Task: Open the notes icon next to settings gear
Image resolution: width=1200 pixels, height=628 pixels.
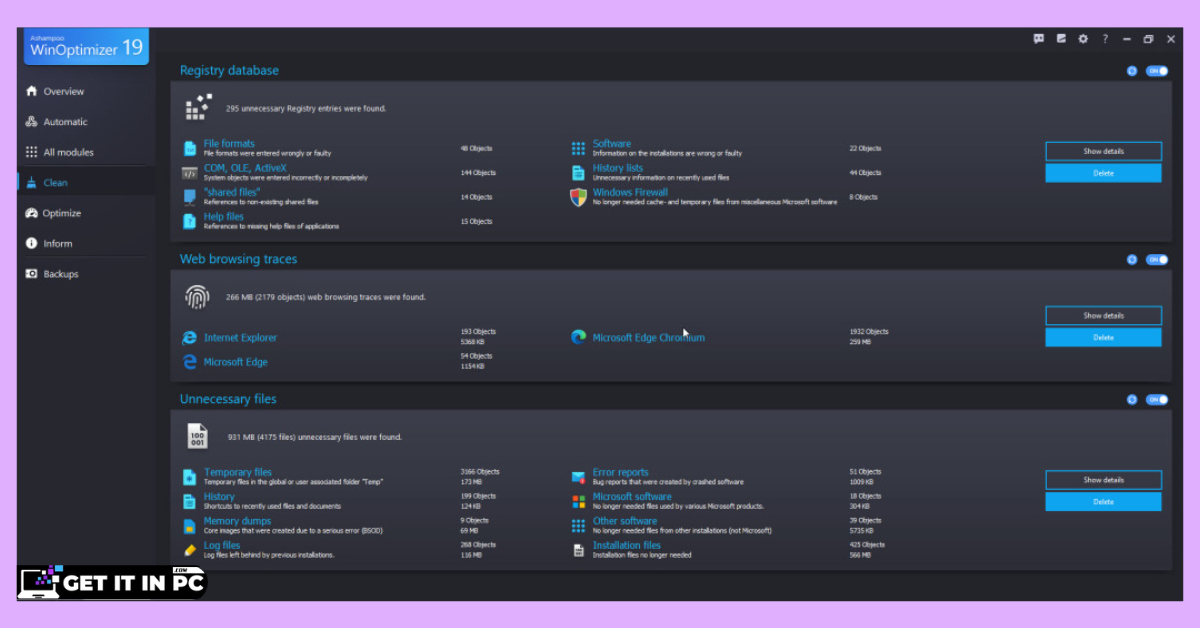Action: pyautogui.click(x=1061, y=39)
